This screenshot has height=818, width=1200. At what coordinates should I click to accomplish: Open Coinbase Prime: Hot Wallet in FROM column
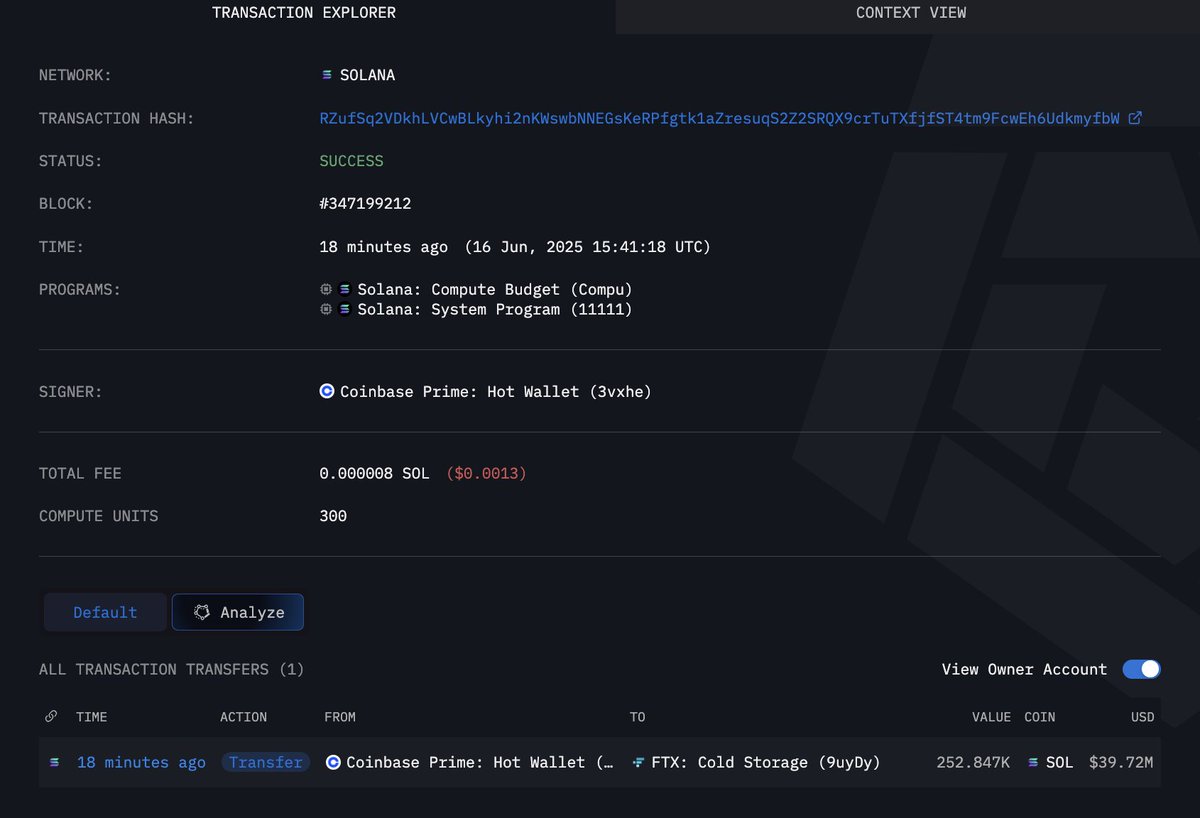(x=480, y=762)
